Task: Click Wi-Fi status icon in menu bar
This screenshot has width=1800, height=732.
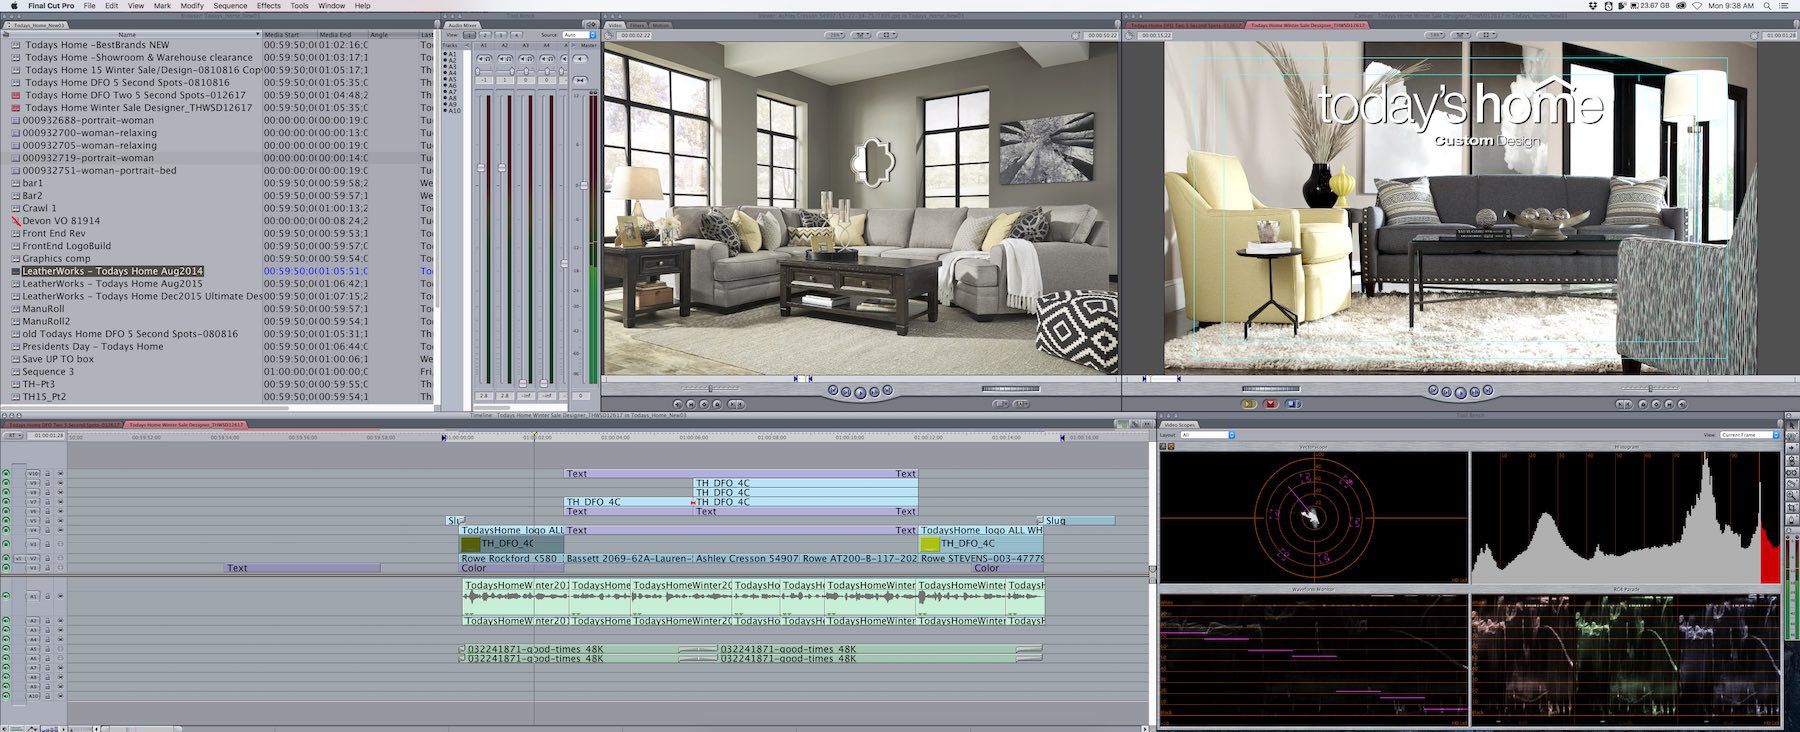Action: coord(1697,5)
